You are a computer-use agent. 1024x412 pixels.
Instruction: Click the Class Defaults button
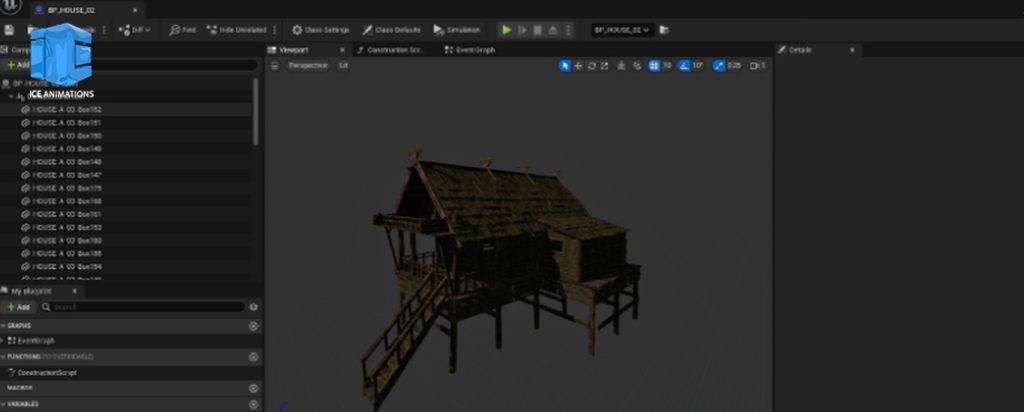tap(392, 30)
